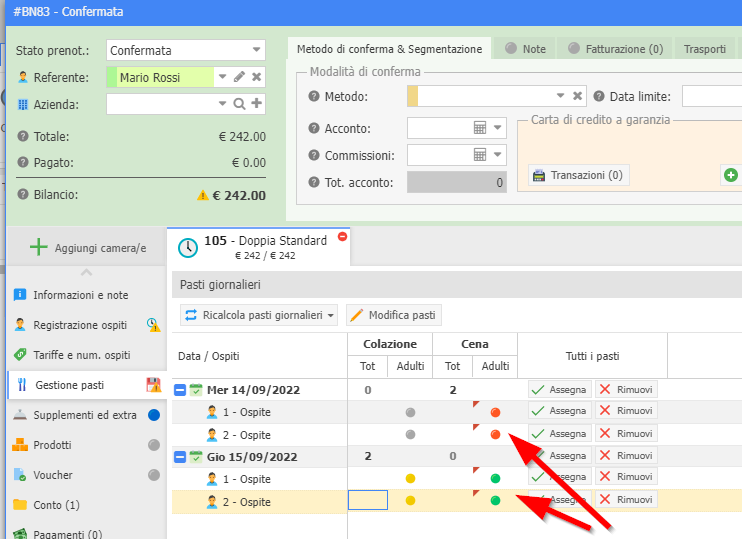The image size is (742, 539).
Task: Clear the Referente field with the X icon
Action: tap(256, 77)
